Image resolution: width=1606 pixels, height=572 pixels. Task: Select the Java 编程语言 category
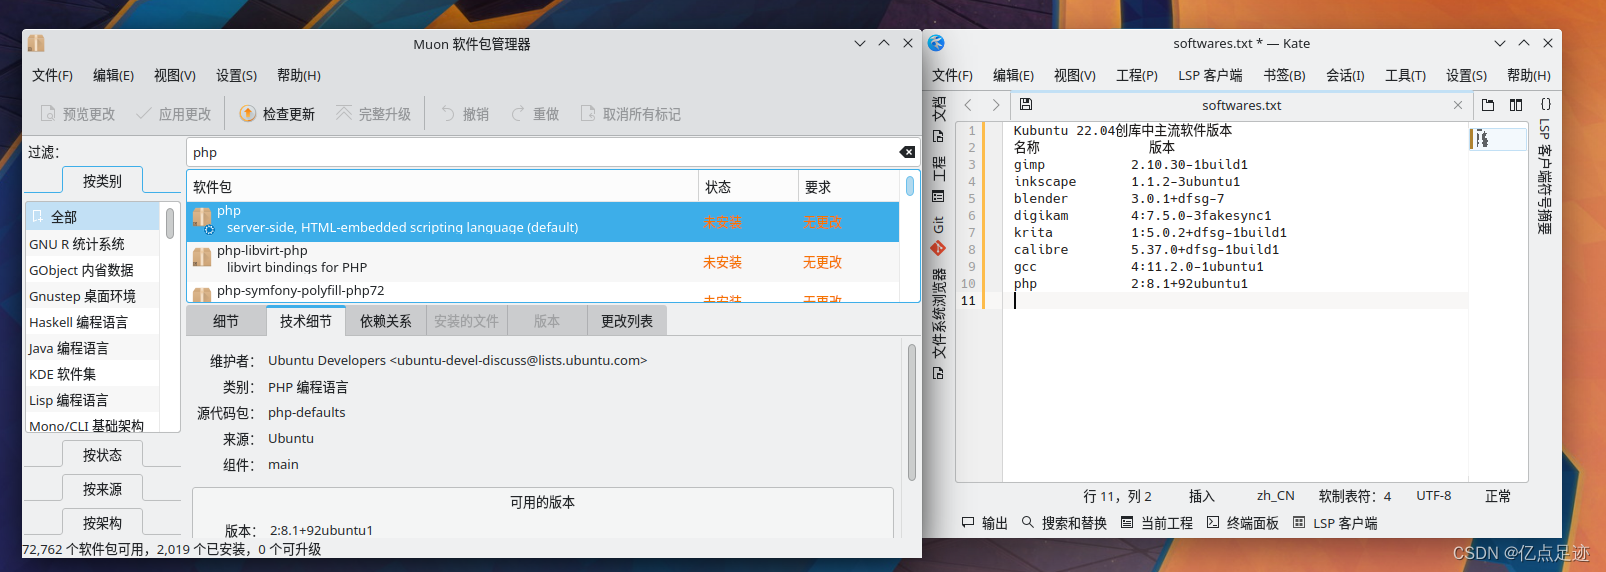pyautogui.click(x=92, y=348)
